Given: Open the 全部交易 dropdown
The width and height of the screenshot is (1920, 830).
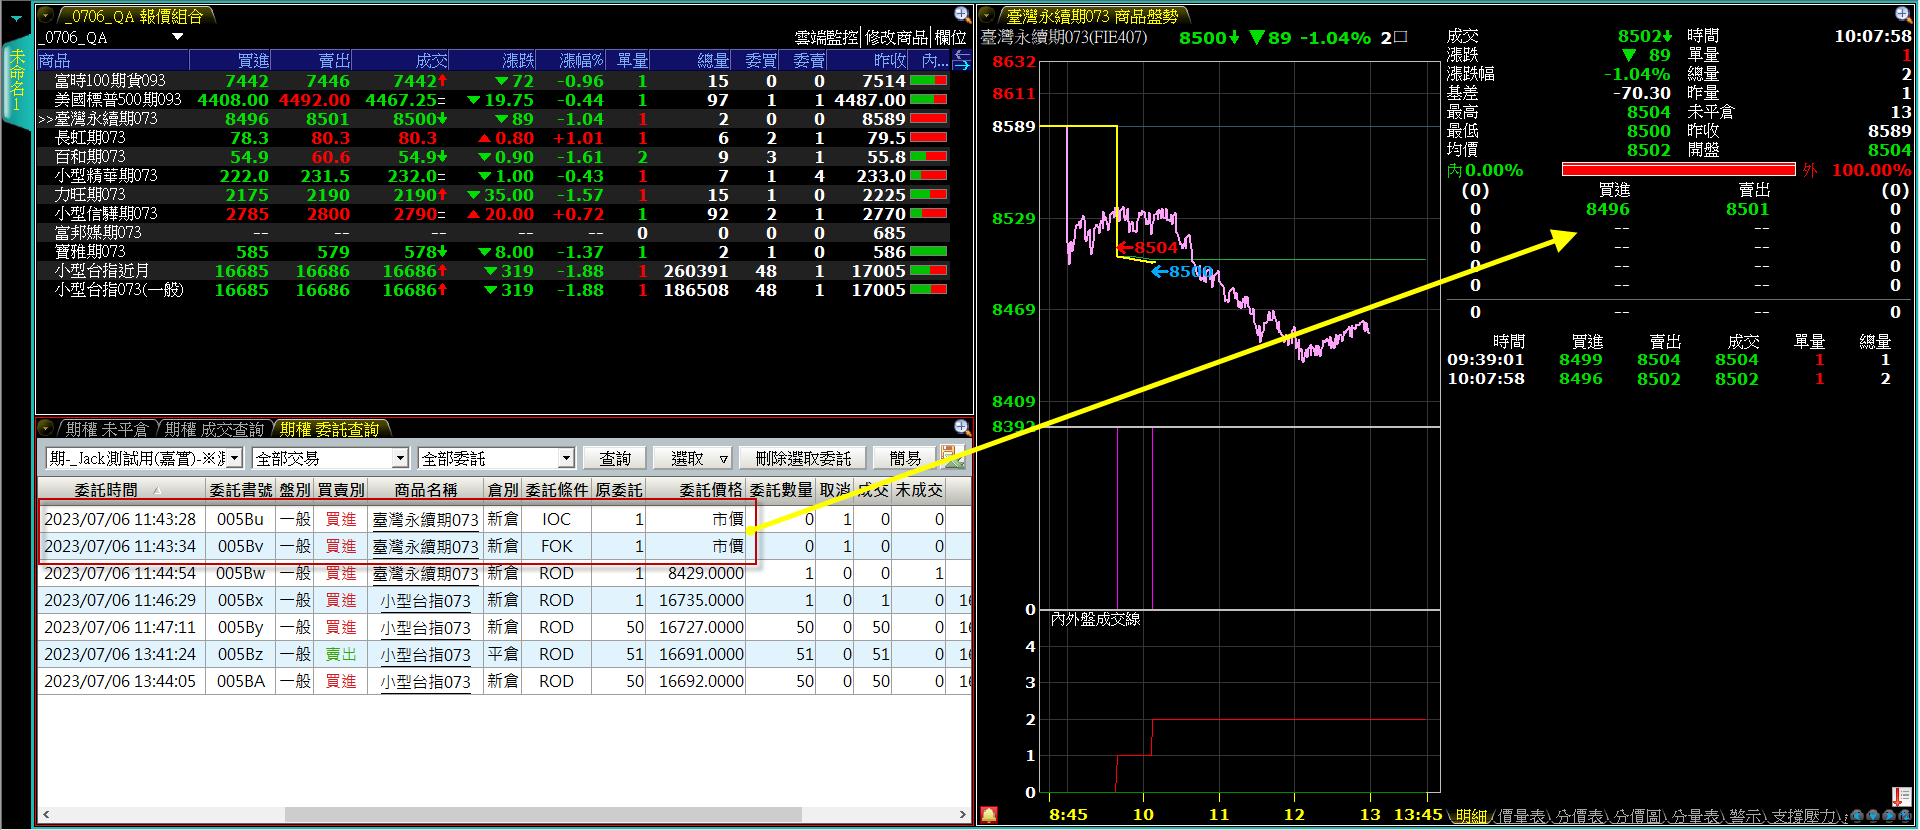Looking at the screenshot, I should (x=399, y=458).
